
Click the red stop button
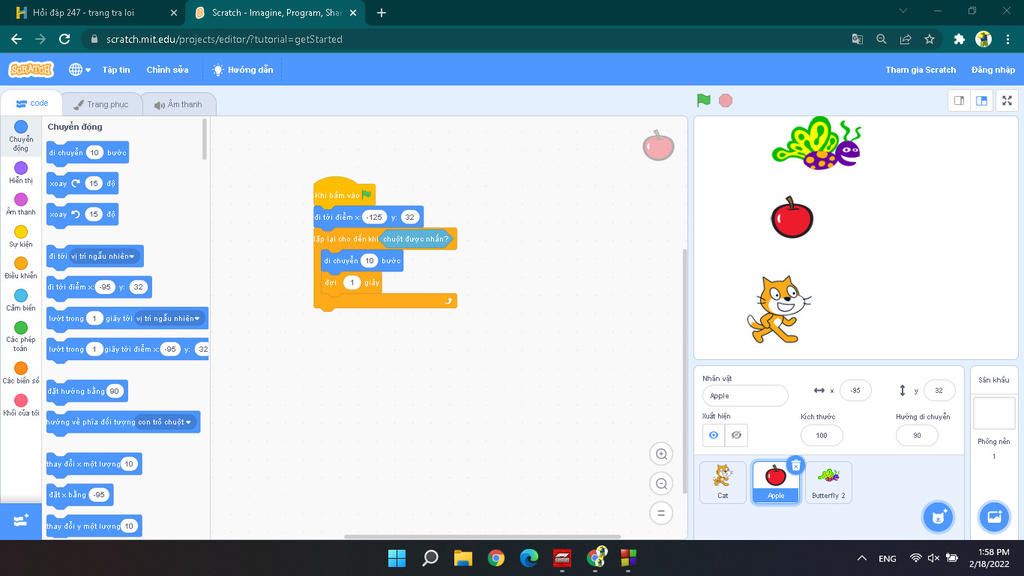pyautogui.click(x=726, y=101)
